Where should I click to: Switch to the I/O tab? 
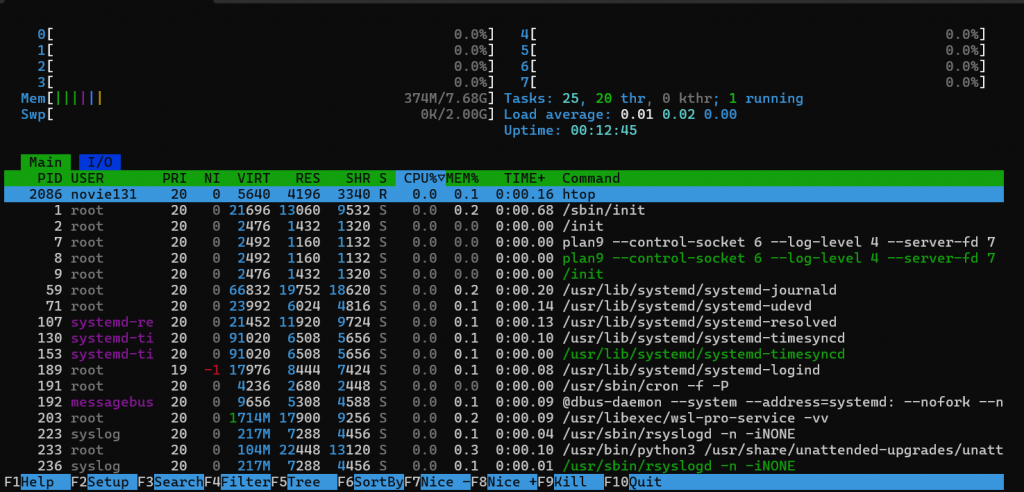pyautogui.click(x=99, y=162)
